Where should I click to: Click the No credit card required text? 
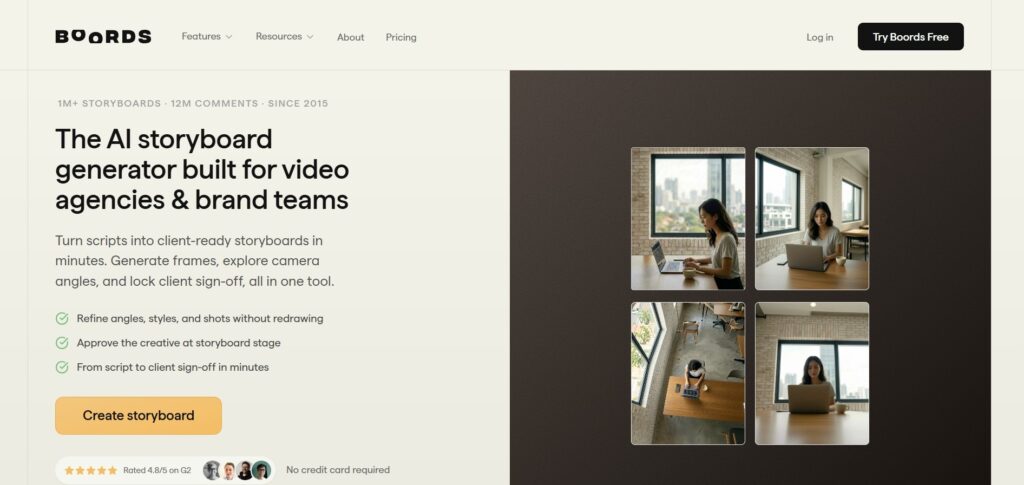tap(338, 470)
